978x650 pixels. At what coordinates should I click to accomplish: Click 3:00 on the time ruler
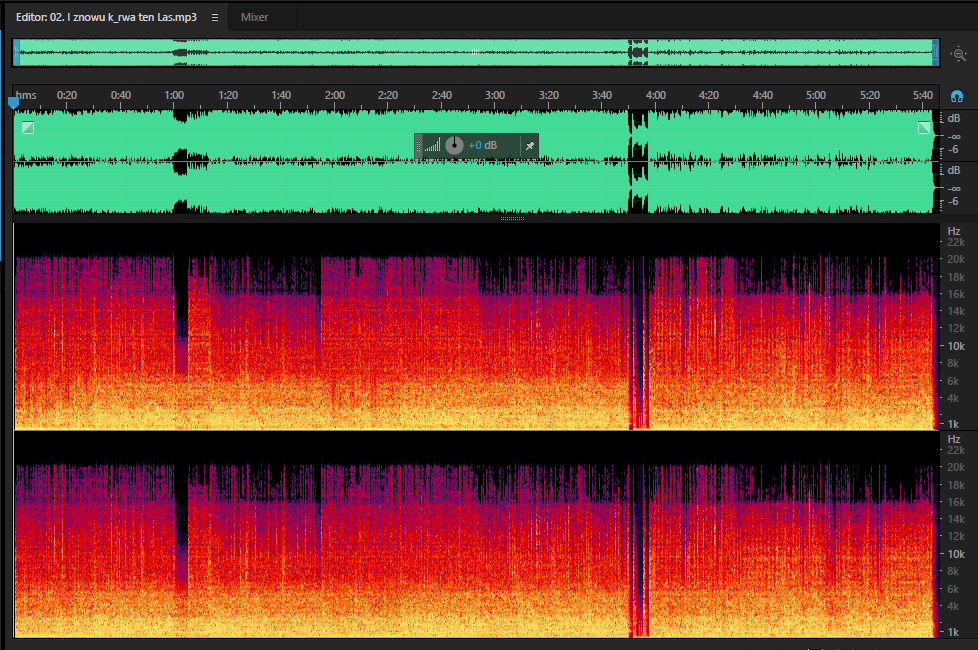(495, 95)
